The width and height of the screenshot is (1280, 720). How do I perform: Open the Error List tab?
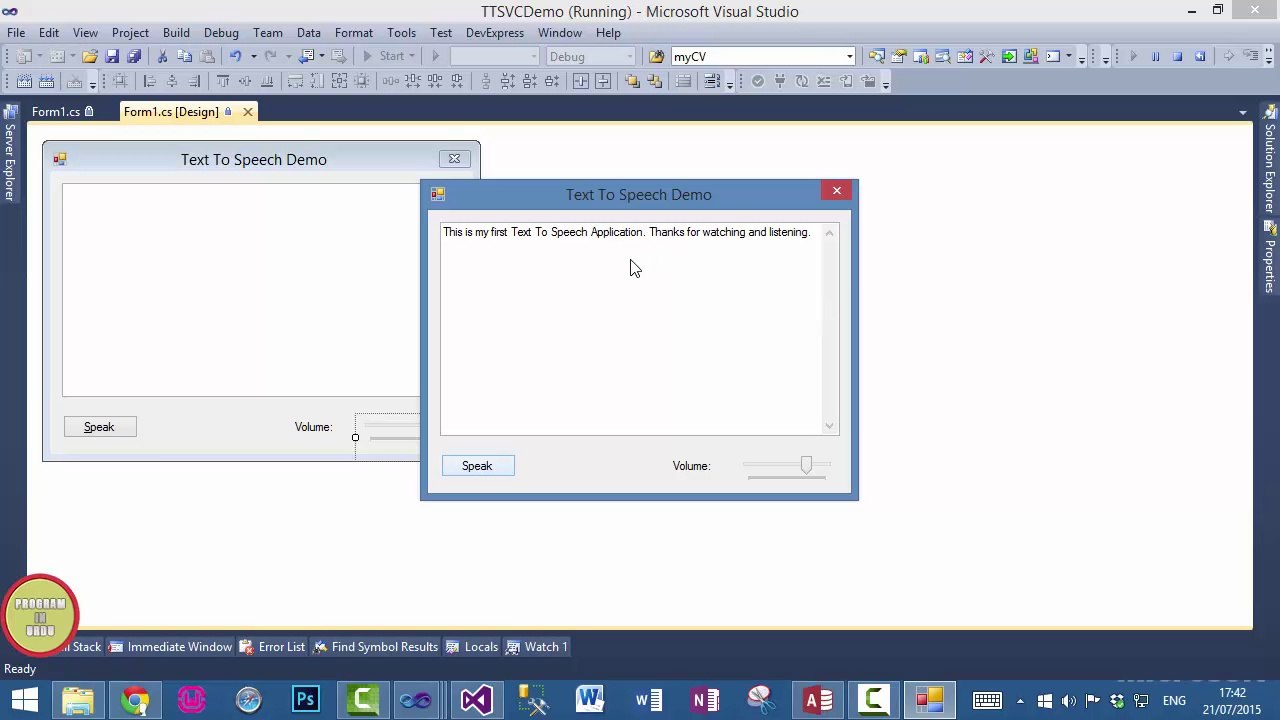pos(272,647)
